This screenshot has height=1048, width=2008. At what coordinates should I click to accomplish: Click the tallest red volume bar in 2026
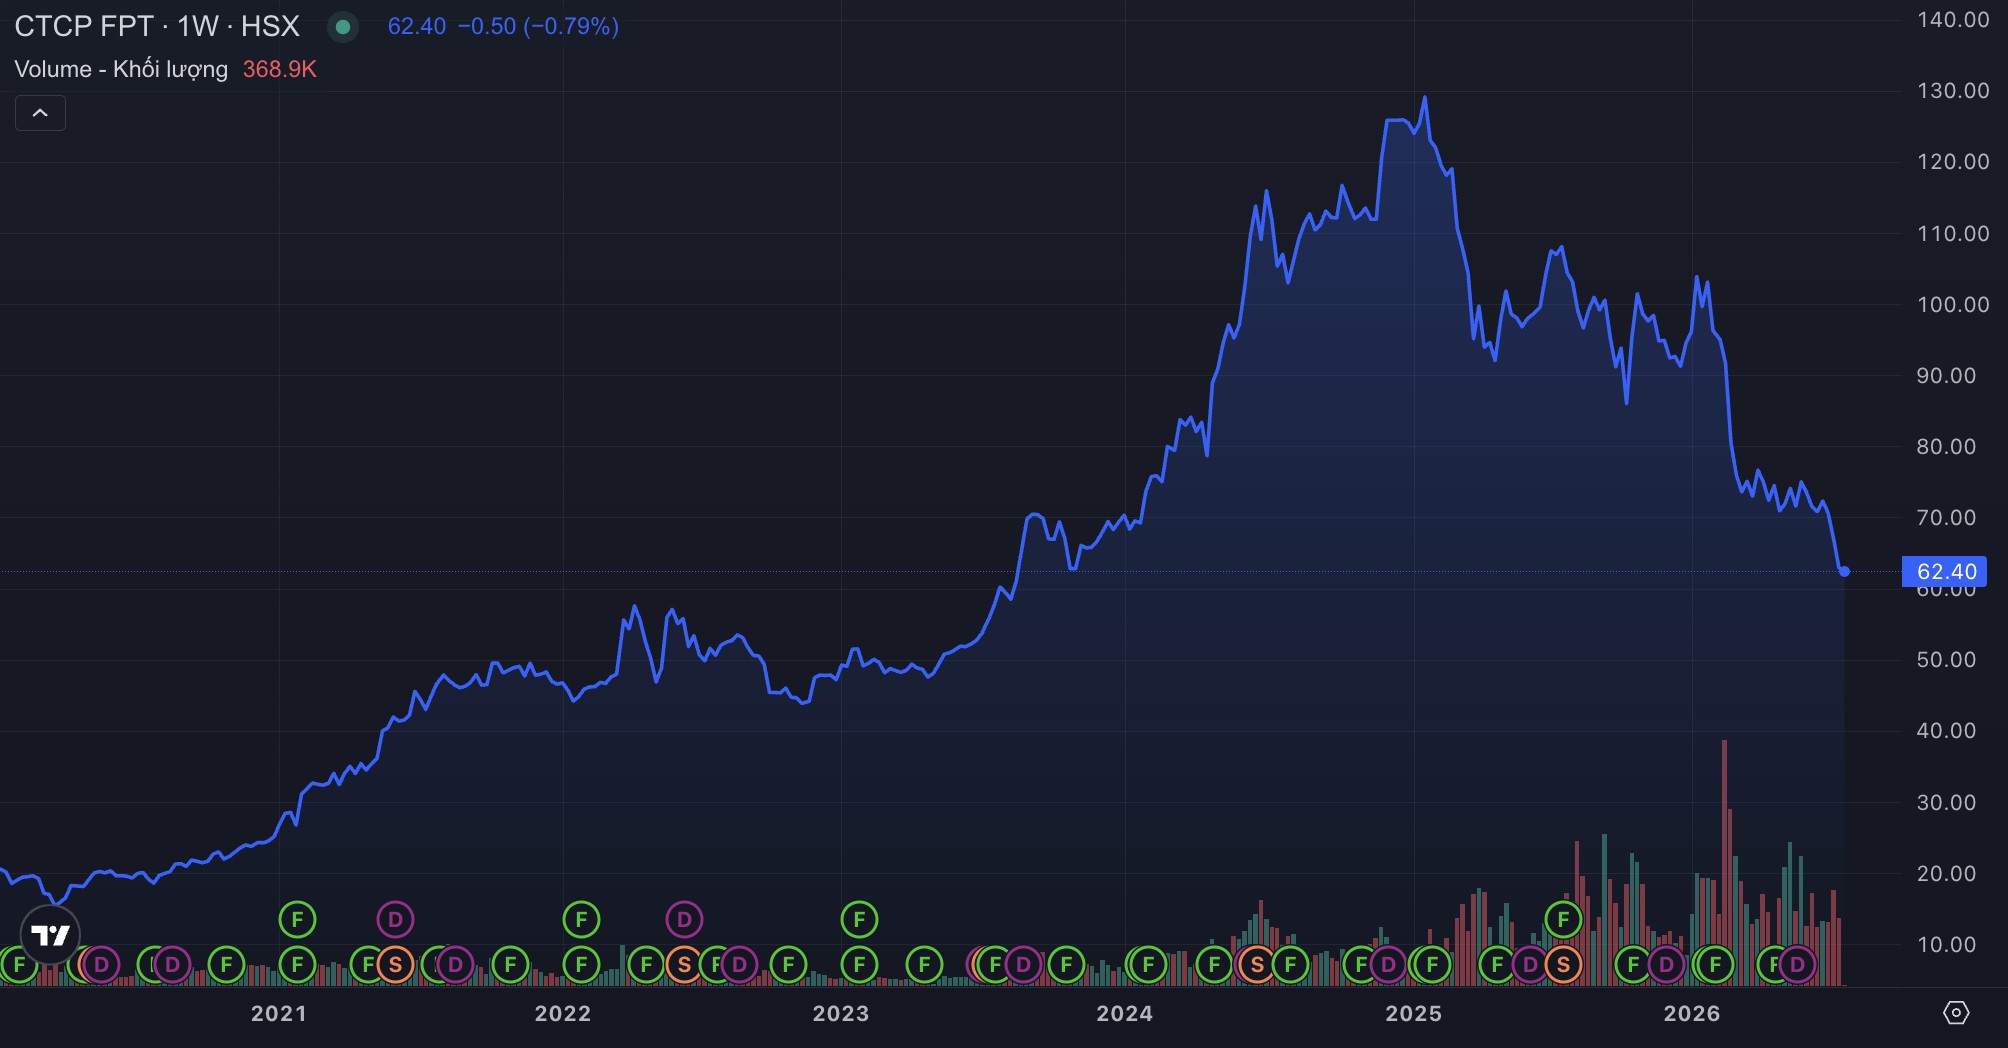(x=1724, y=862)
